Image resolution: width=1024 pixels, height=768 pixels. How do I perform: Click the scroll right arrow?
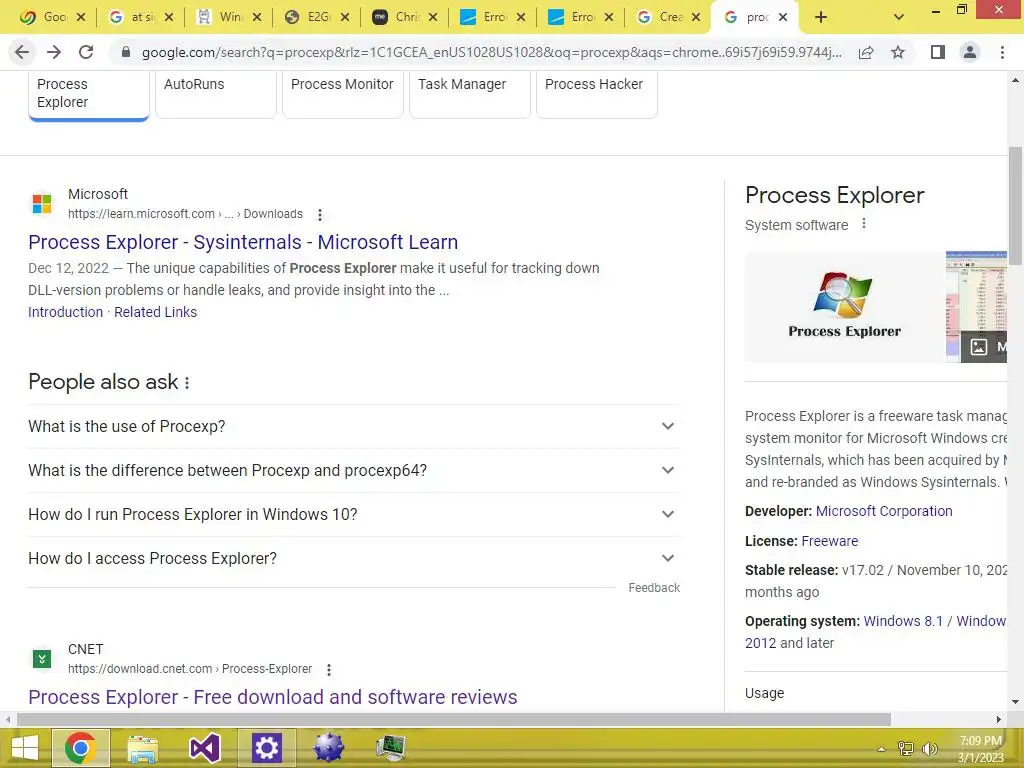coord(999,720)
